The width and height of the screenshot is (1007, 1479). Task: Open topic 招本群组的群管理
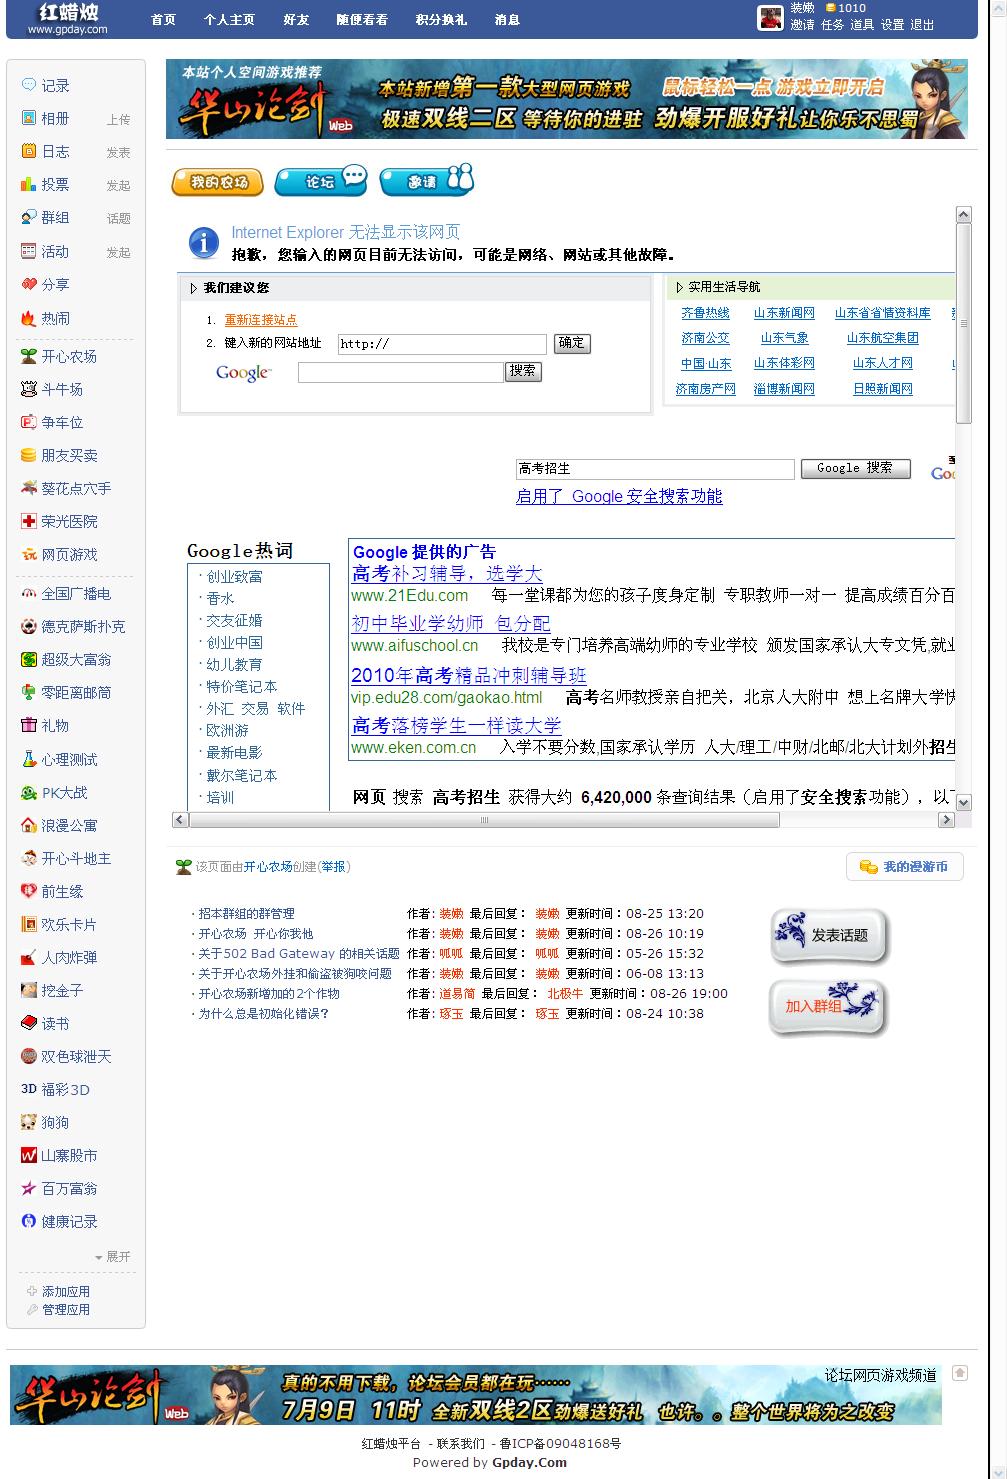246,913
